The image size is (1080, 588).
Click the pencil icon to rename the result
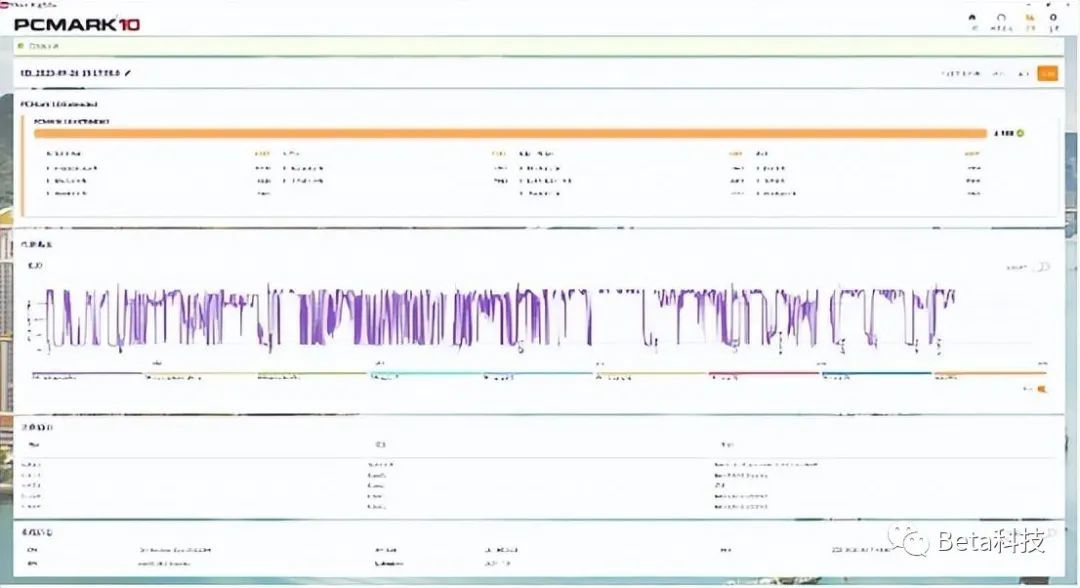click(127, 73)
